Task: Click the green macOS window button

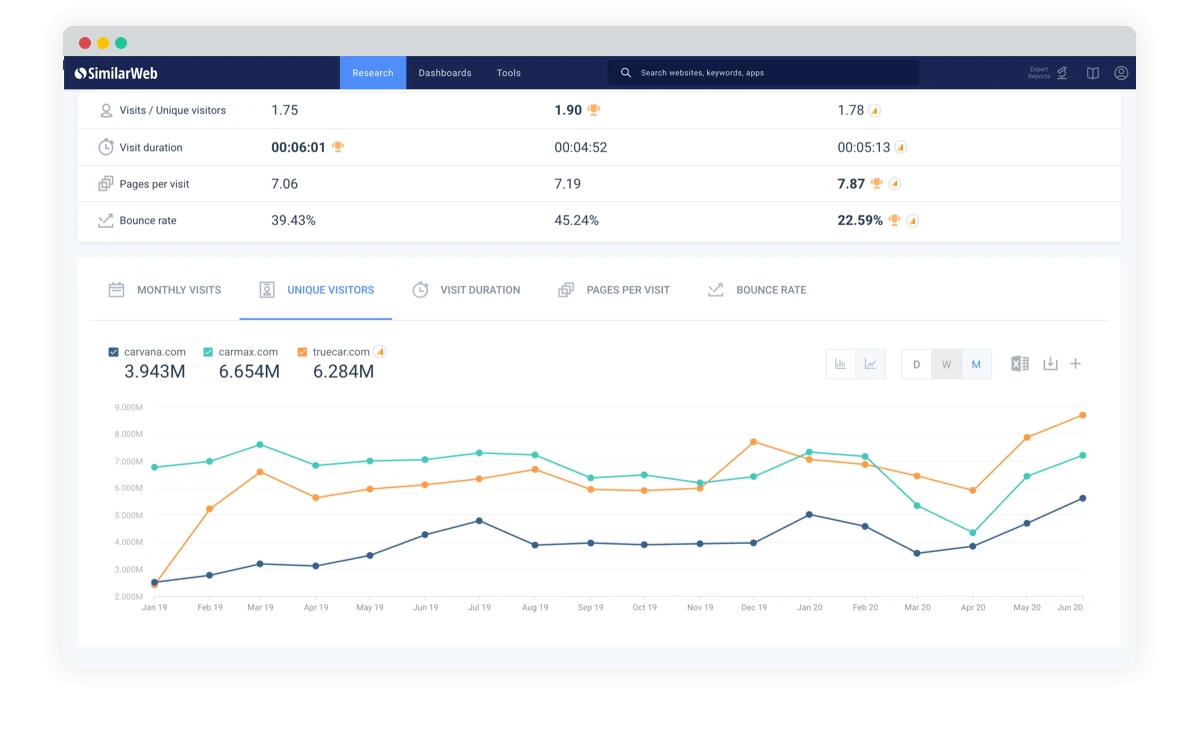Action: [x=121, y=43]
